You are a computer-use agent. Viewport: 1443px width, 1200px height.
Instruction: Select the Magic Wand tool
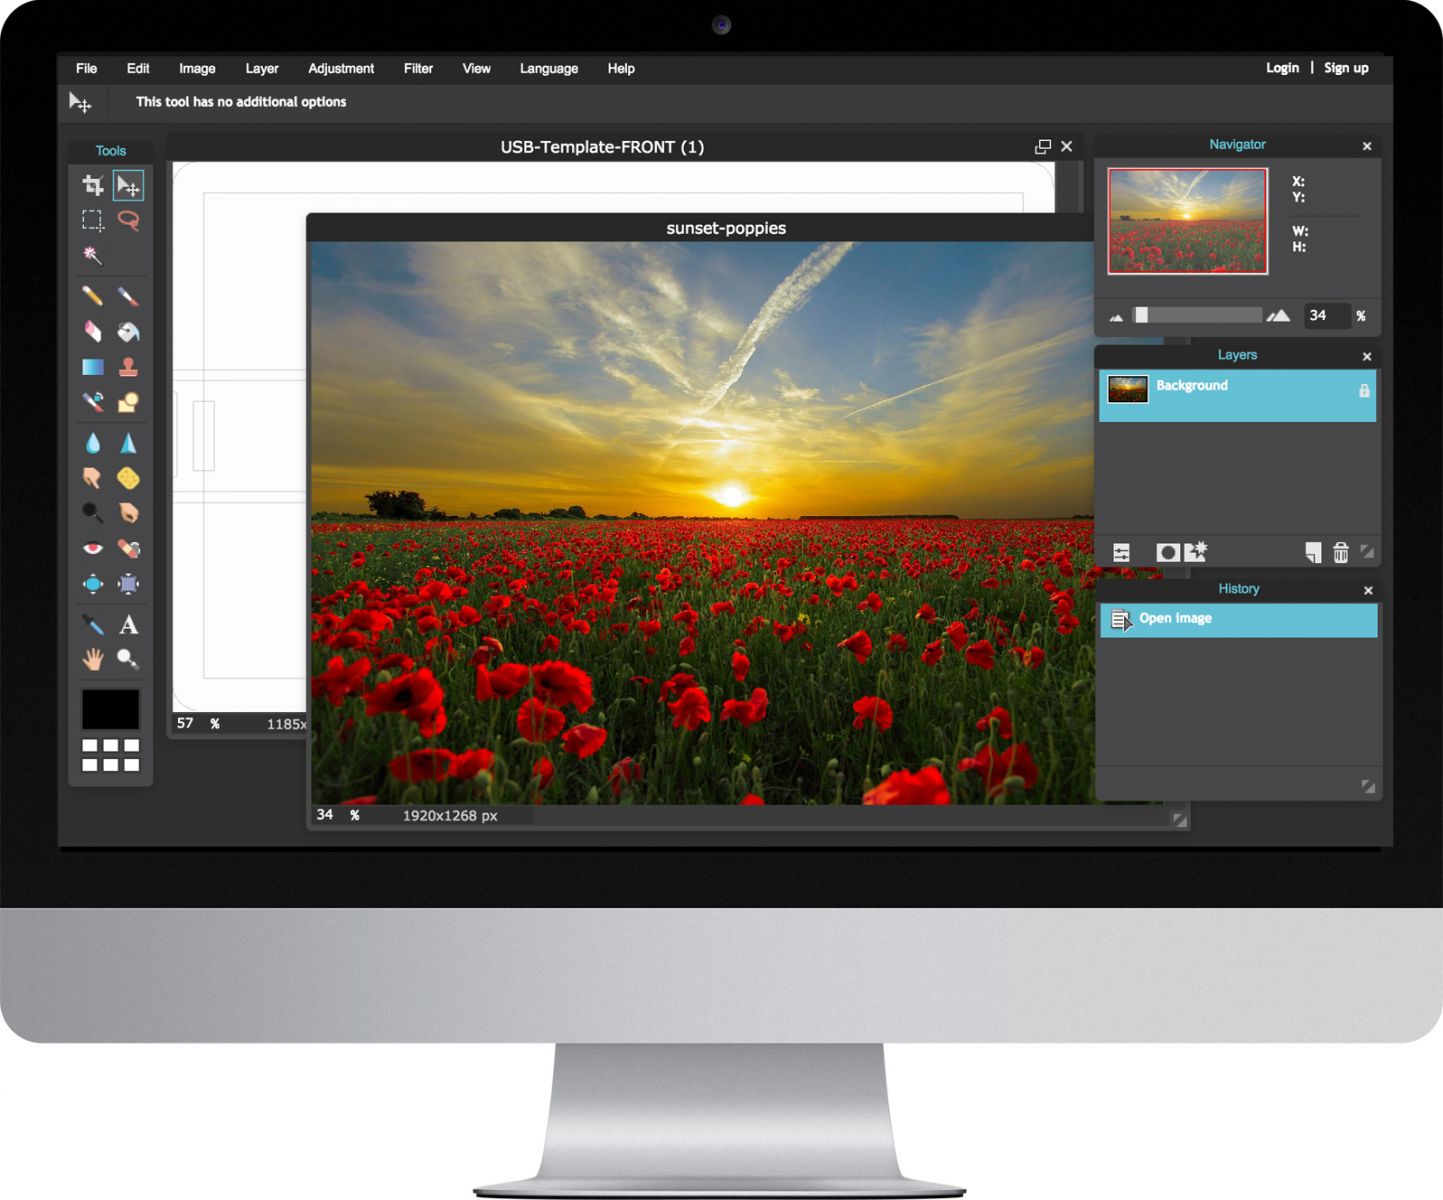[x=93, y=255]
